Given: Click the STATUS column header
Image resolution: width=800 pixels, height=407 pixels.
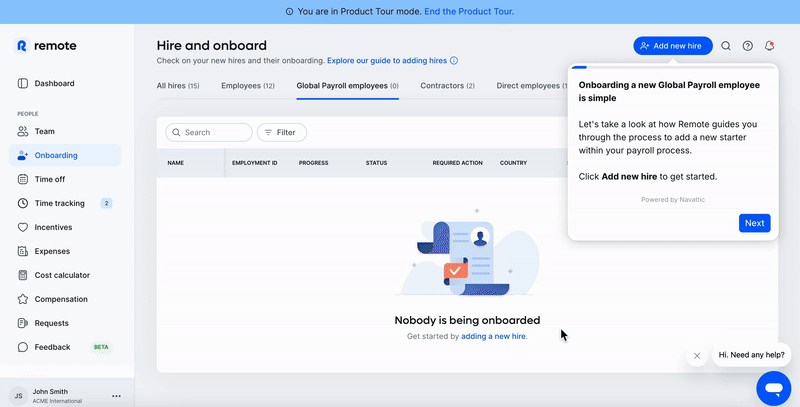Looking at the screenshot, I should coord(377,163).
